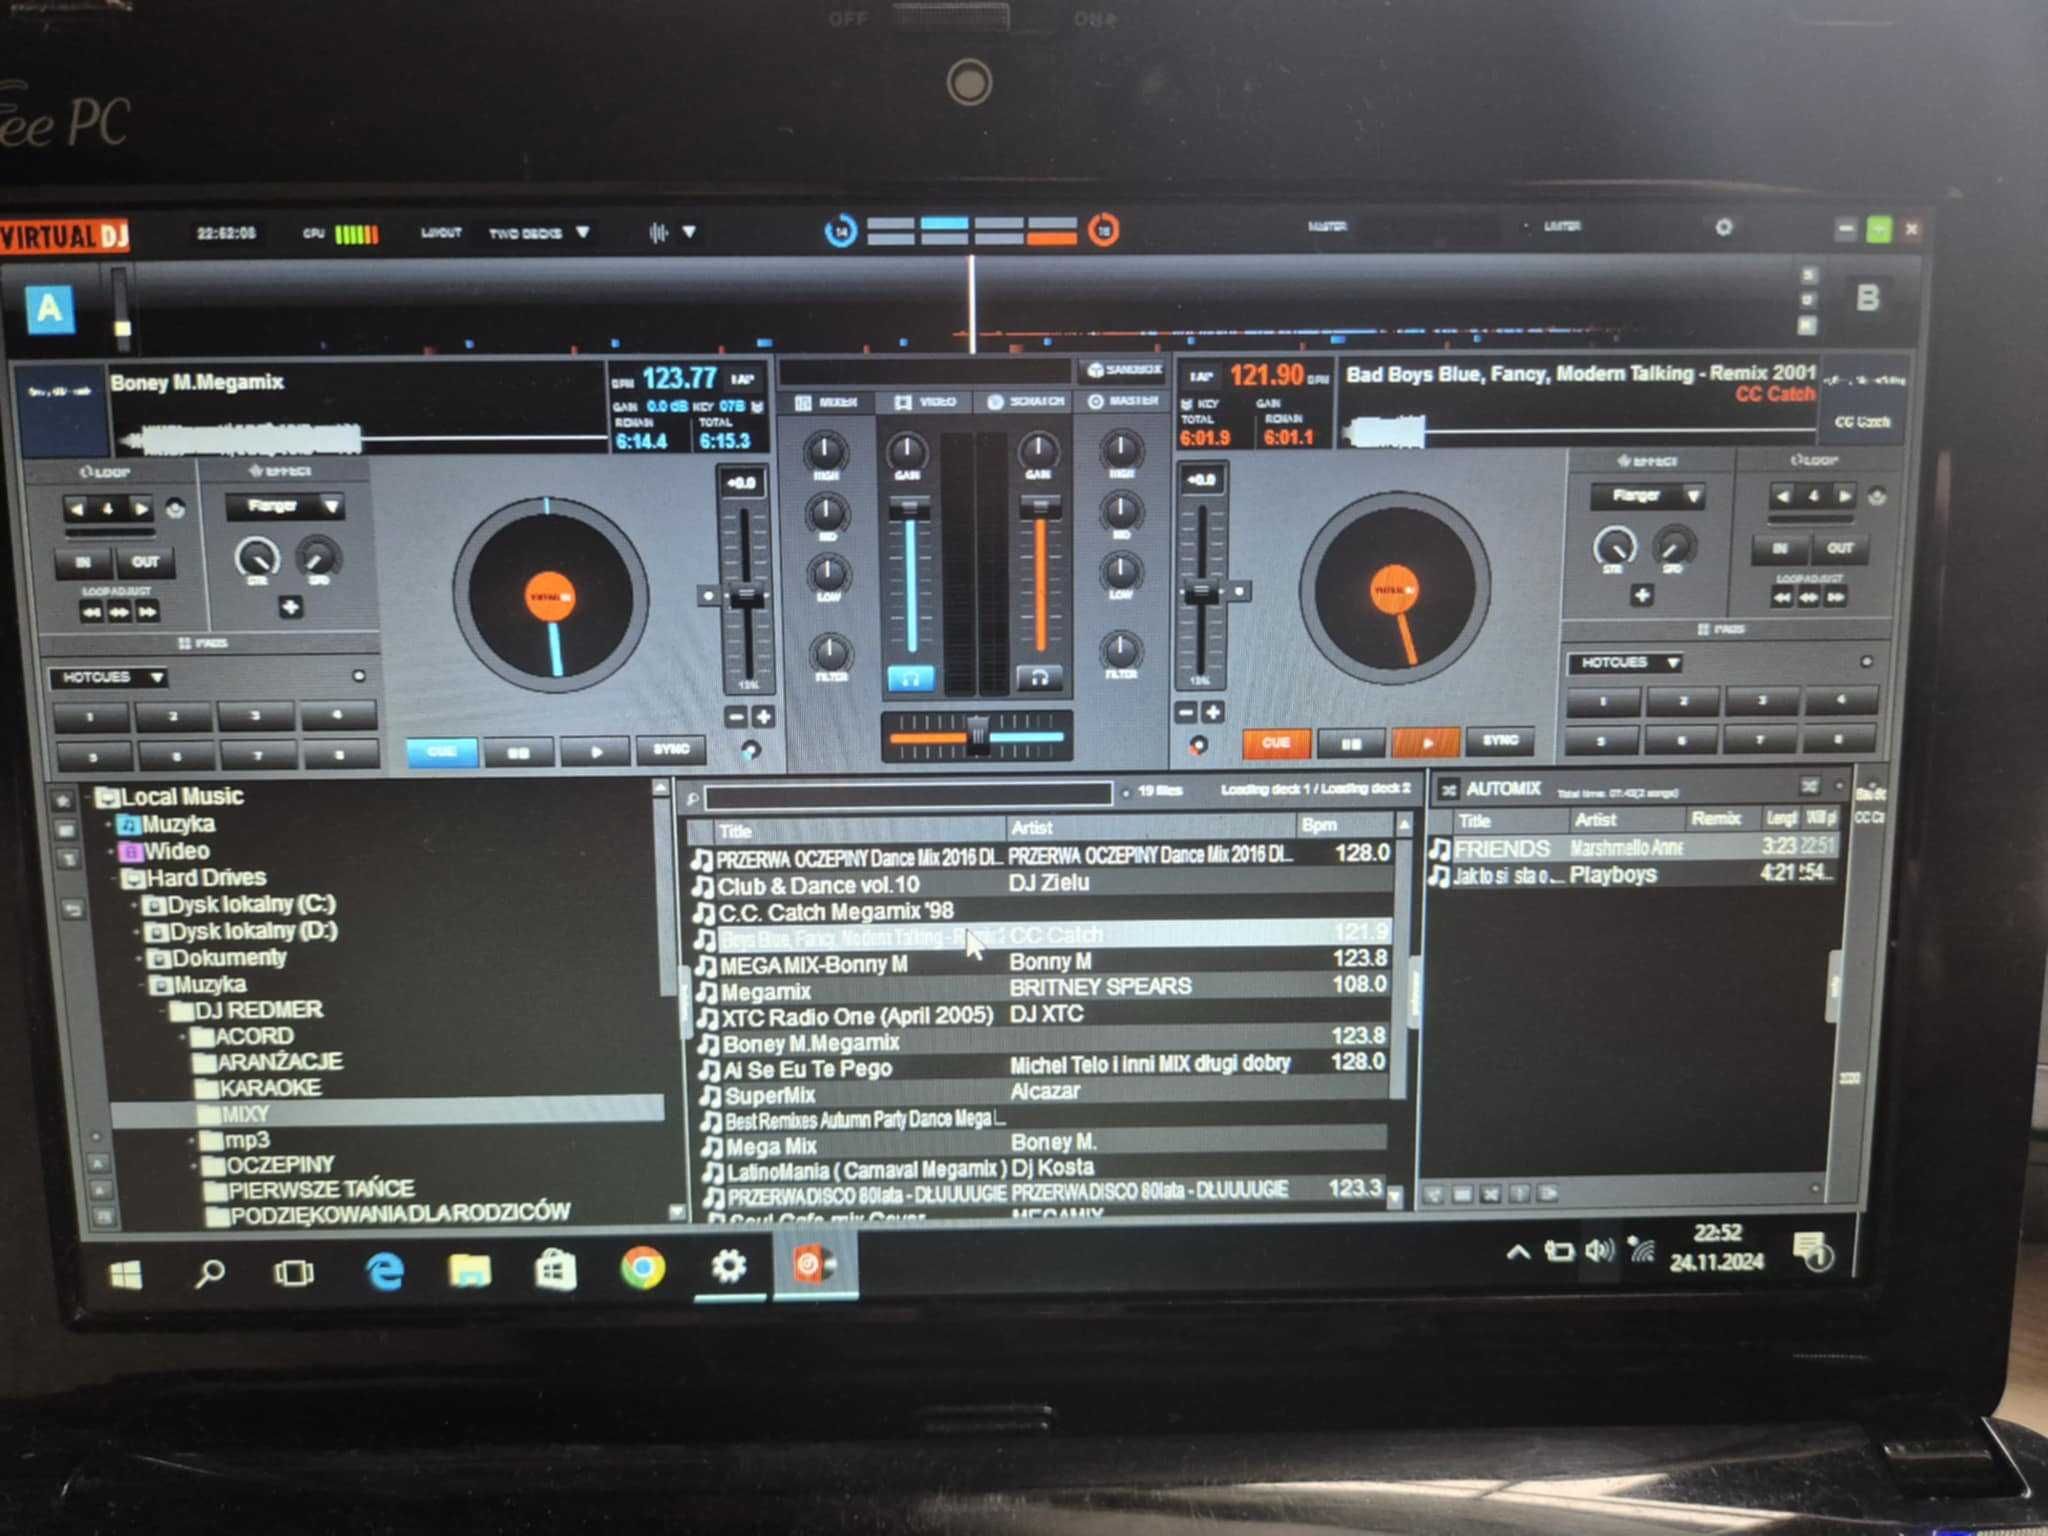2048x1536 pixels.
Task: Open VirtualDJ settings gear icon
Action: 1723,227
